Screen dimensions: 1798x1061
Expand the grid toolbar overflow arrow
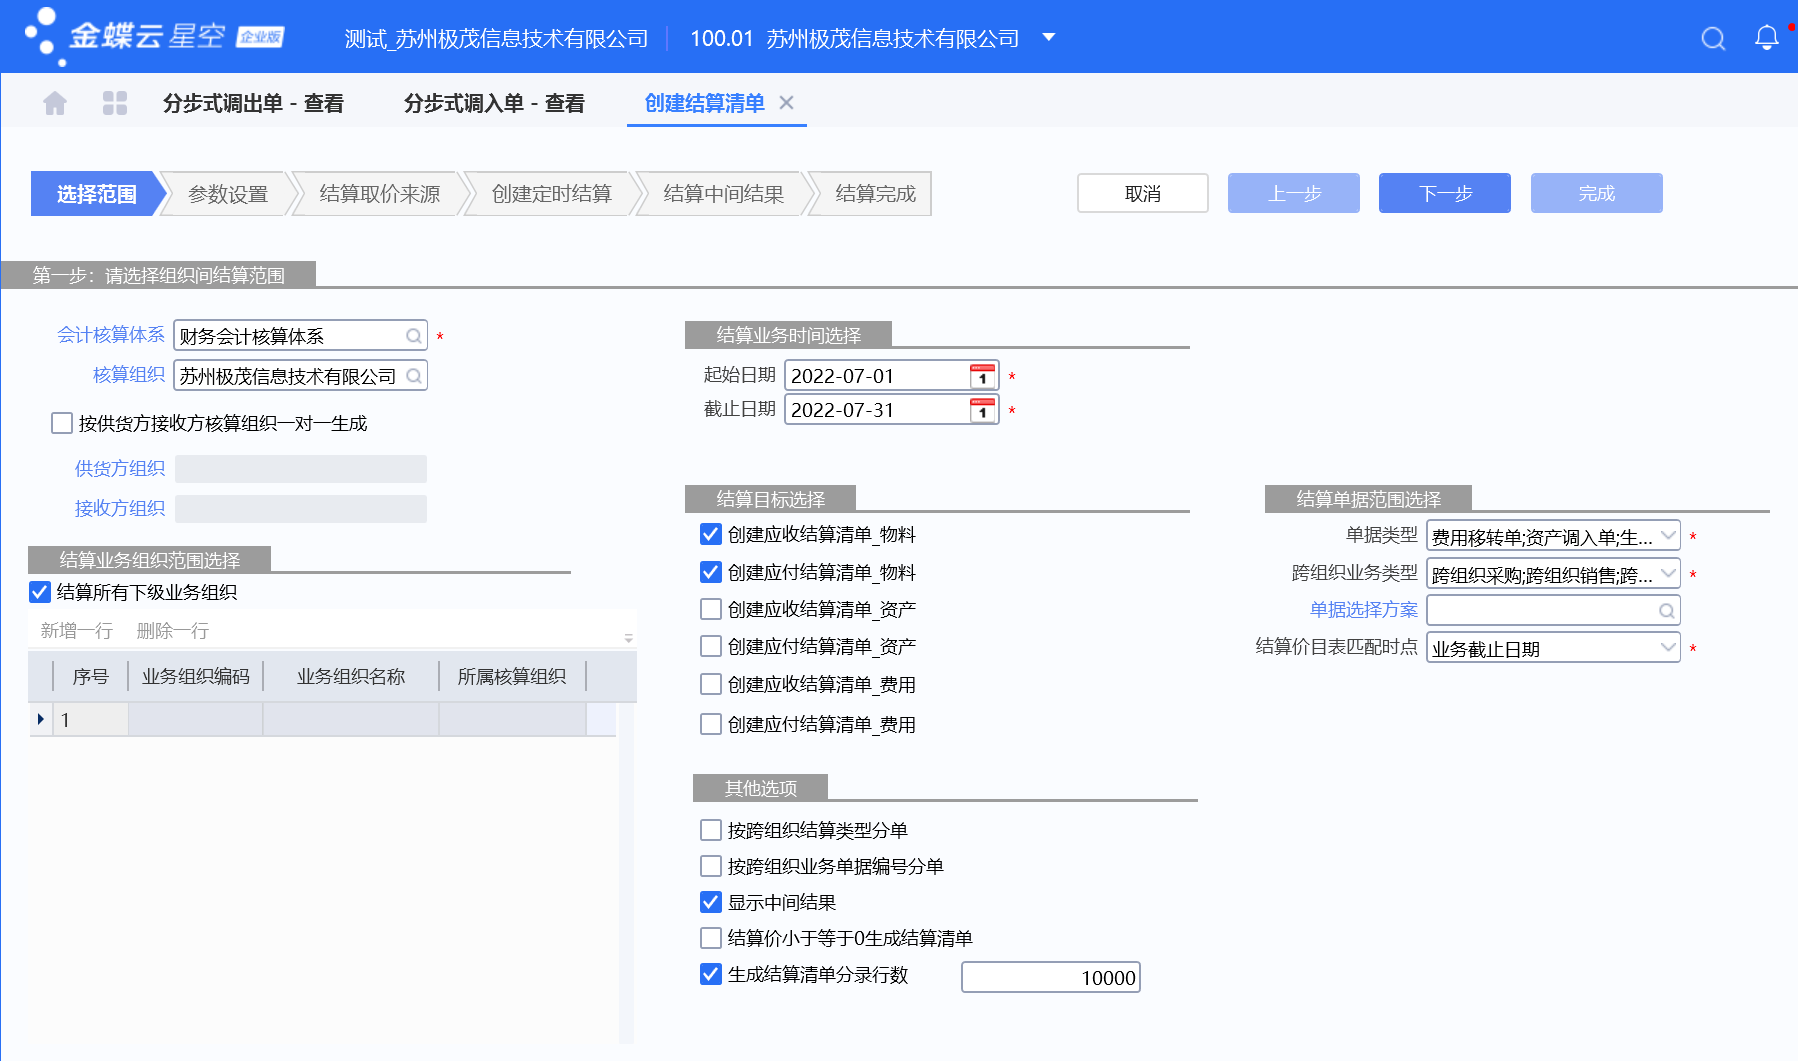(x=629, y=637)
